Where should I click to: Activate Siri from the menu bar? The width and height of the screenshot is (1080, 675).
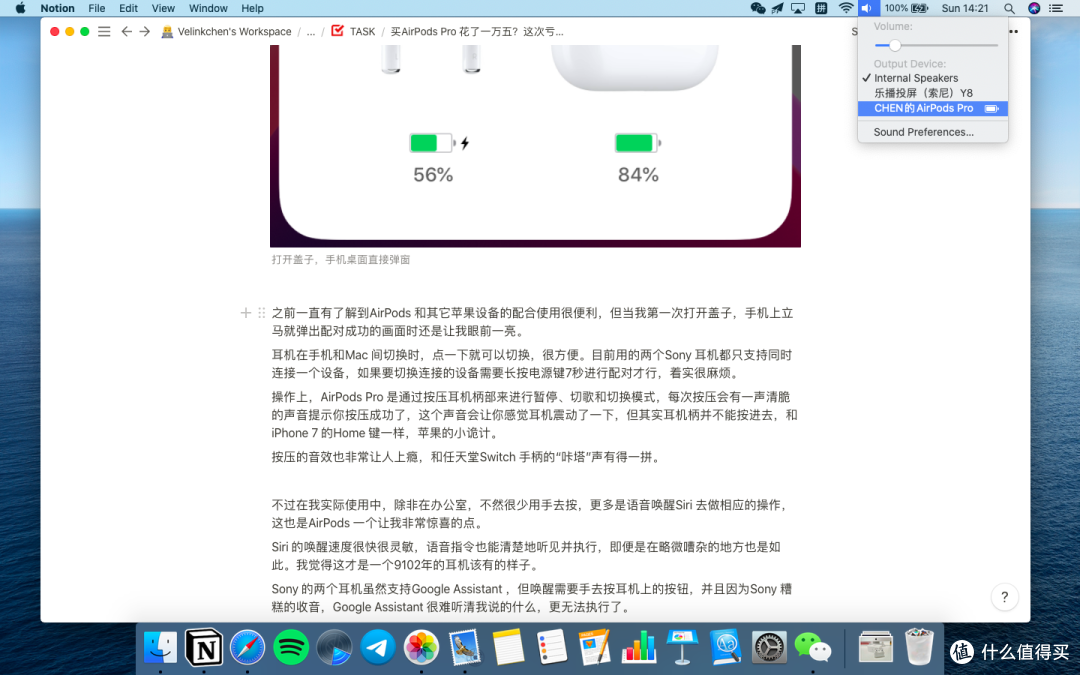(x=1034, y=8)
